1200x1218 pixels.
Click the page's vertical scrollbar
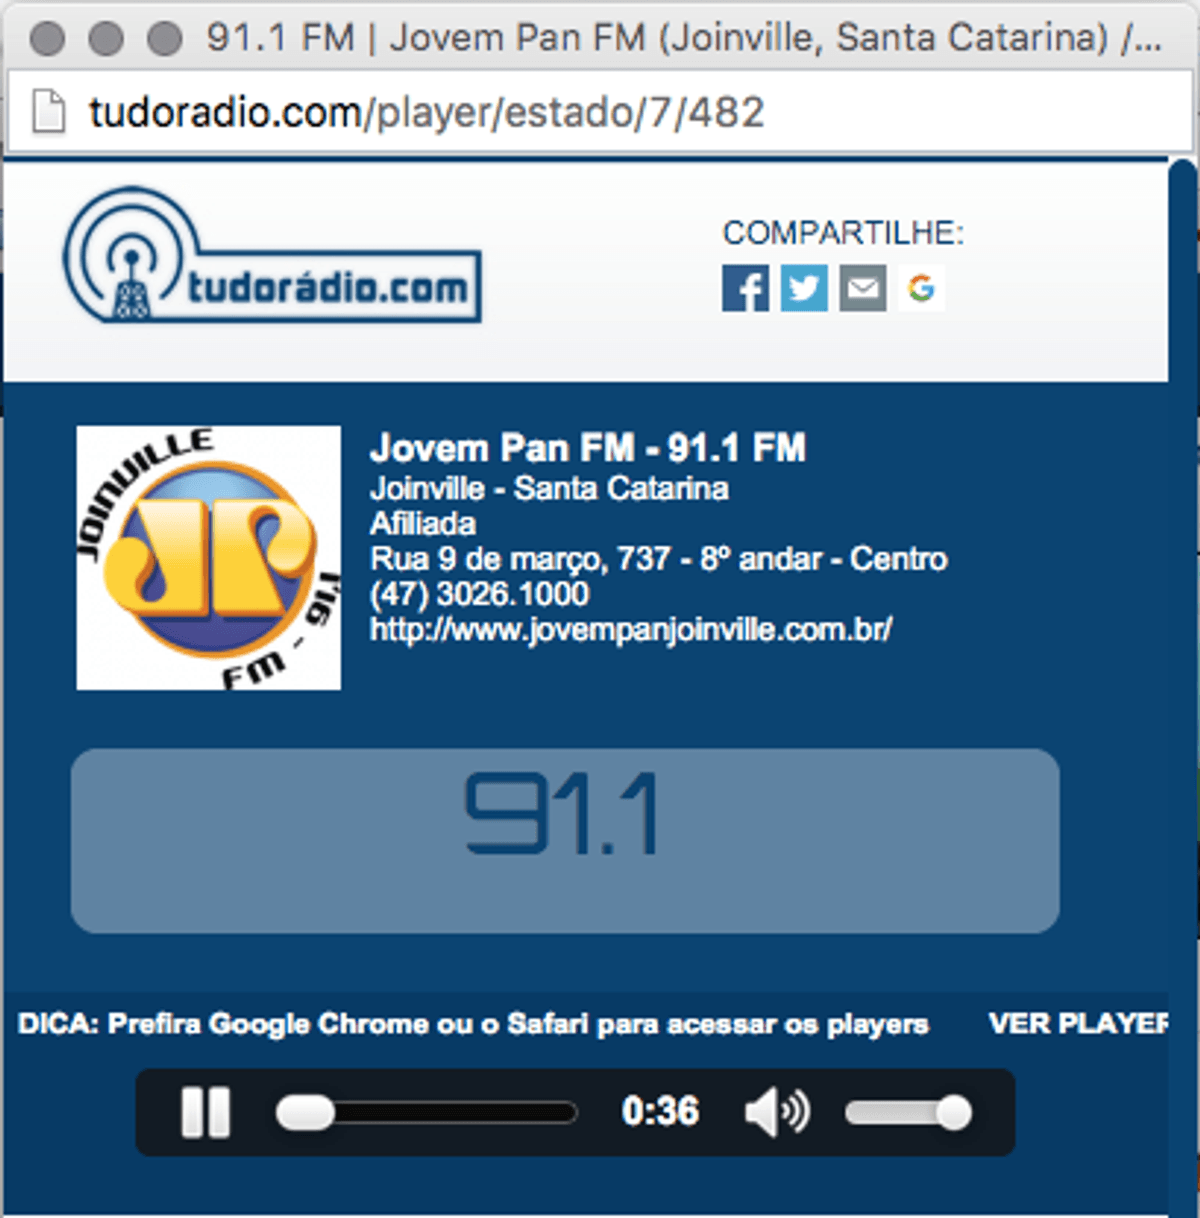pyautogui.click(x=1183, y=688)
